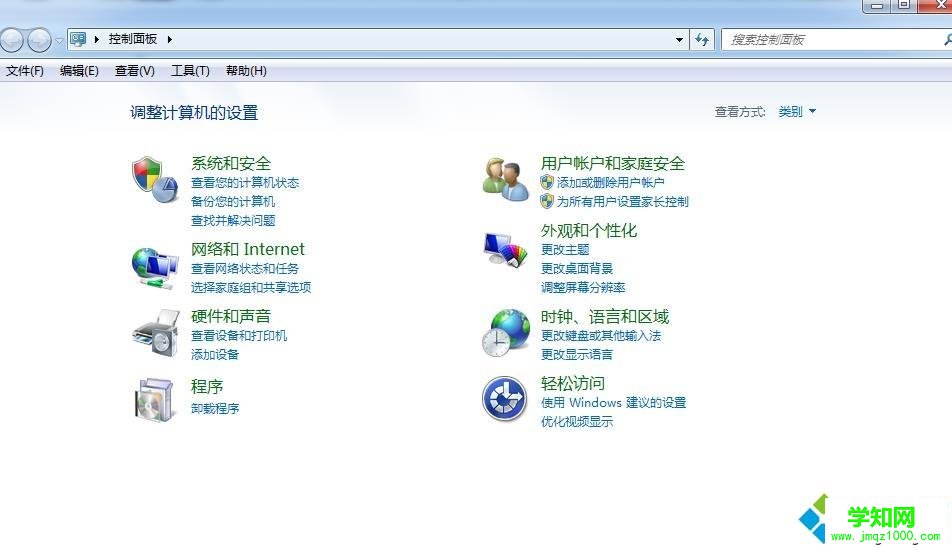Expand the recent pages arrow beside Forward
Viewport: 952px width, 548px height.
59,41
